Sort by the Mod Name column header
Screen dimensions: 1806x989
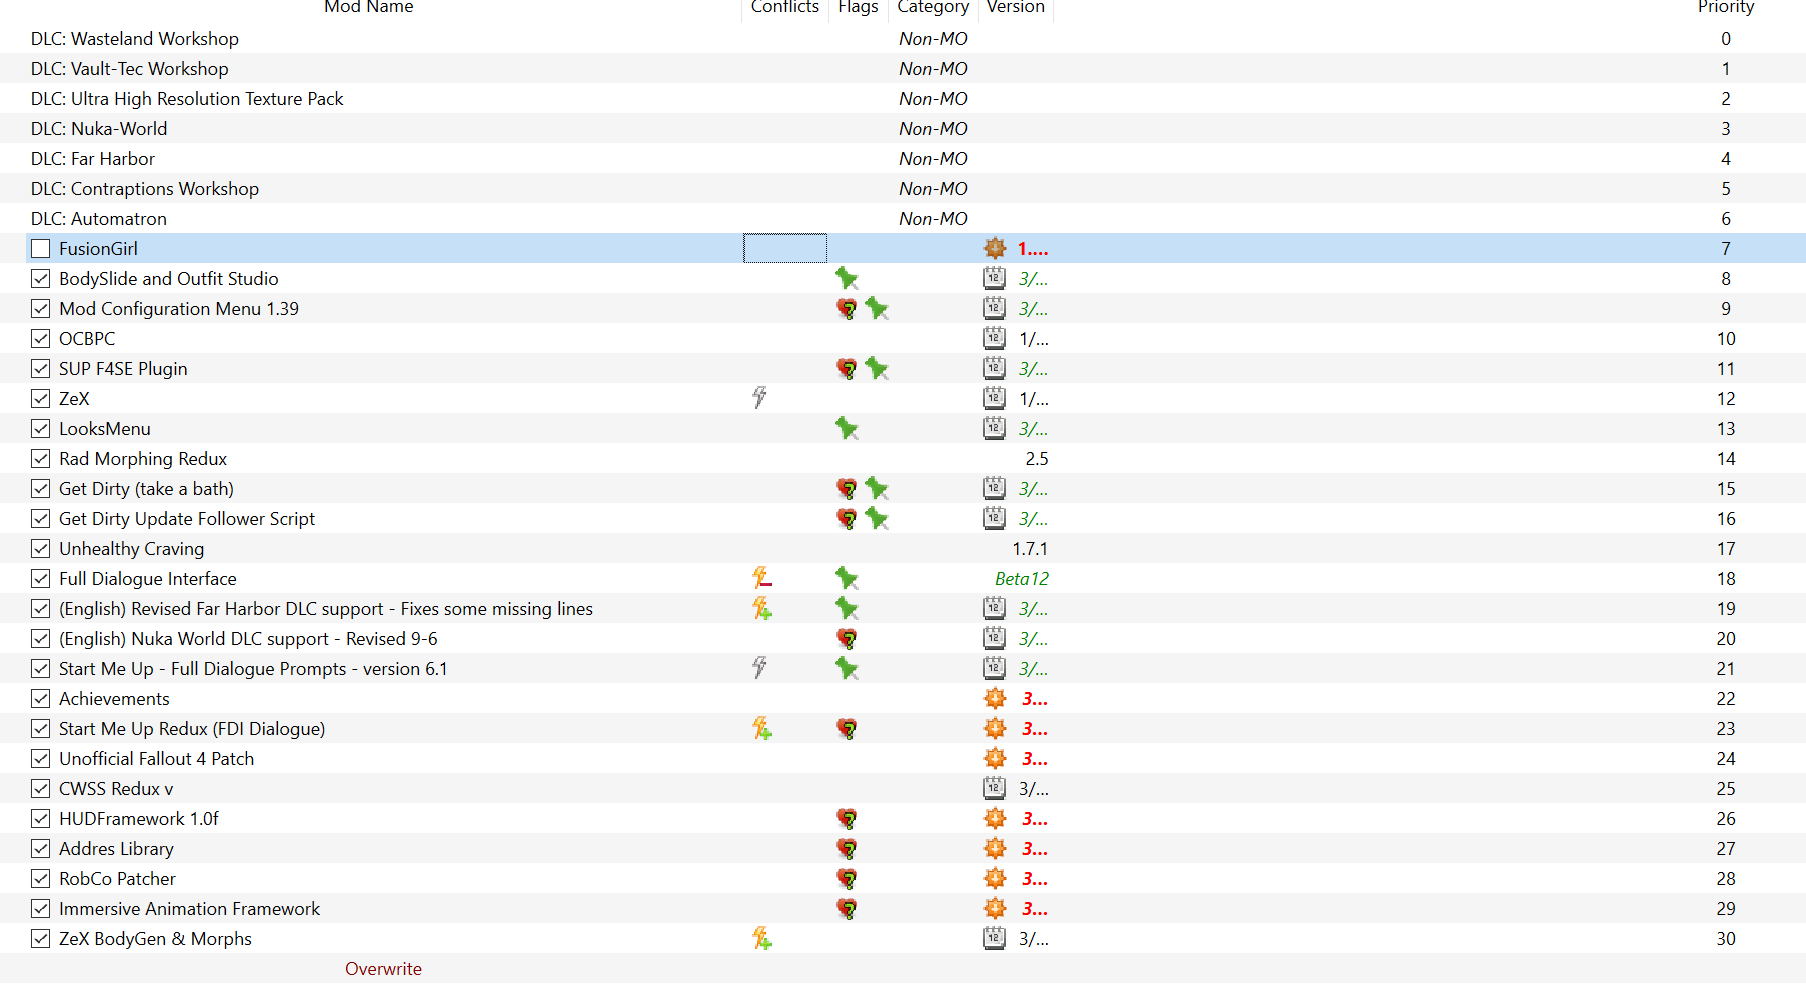(369, 7)
